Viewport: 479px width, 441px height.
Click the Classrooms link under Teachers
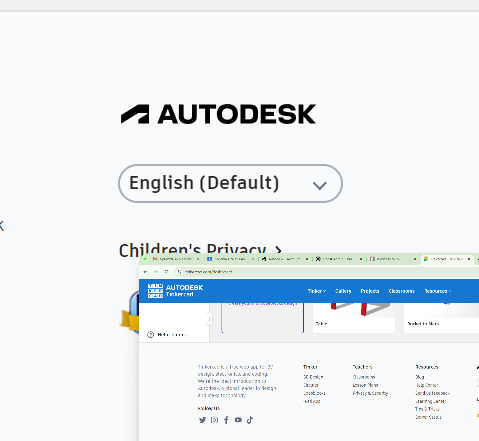pos(364,377)
